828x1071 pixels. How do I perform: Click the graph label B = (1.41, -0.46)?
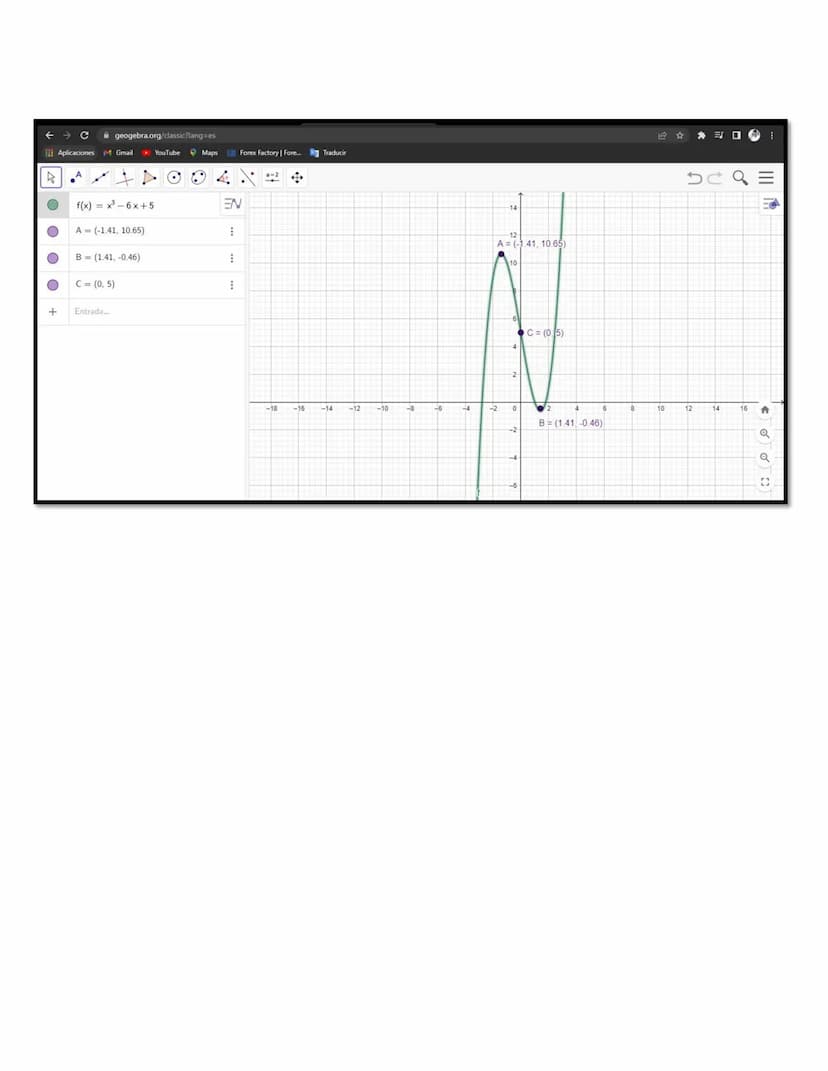click(570, 423)
